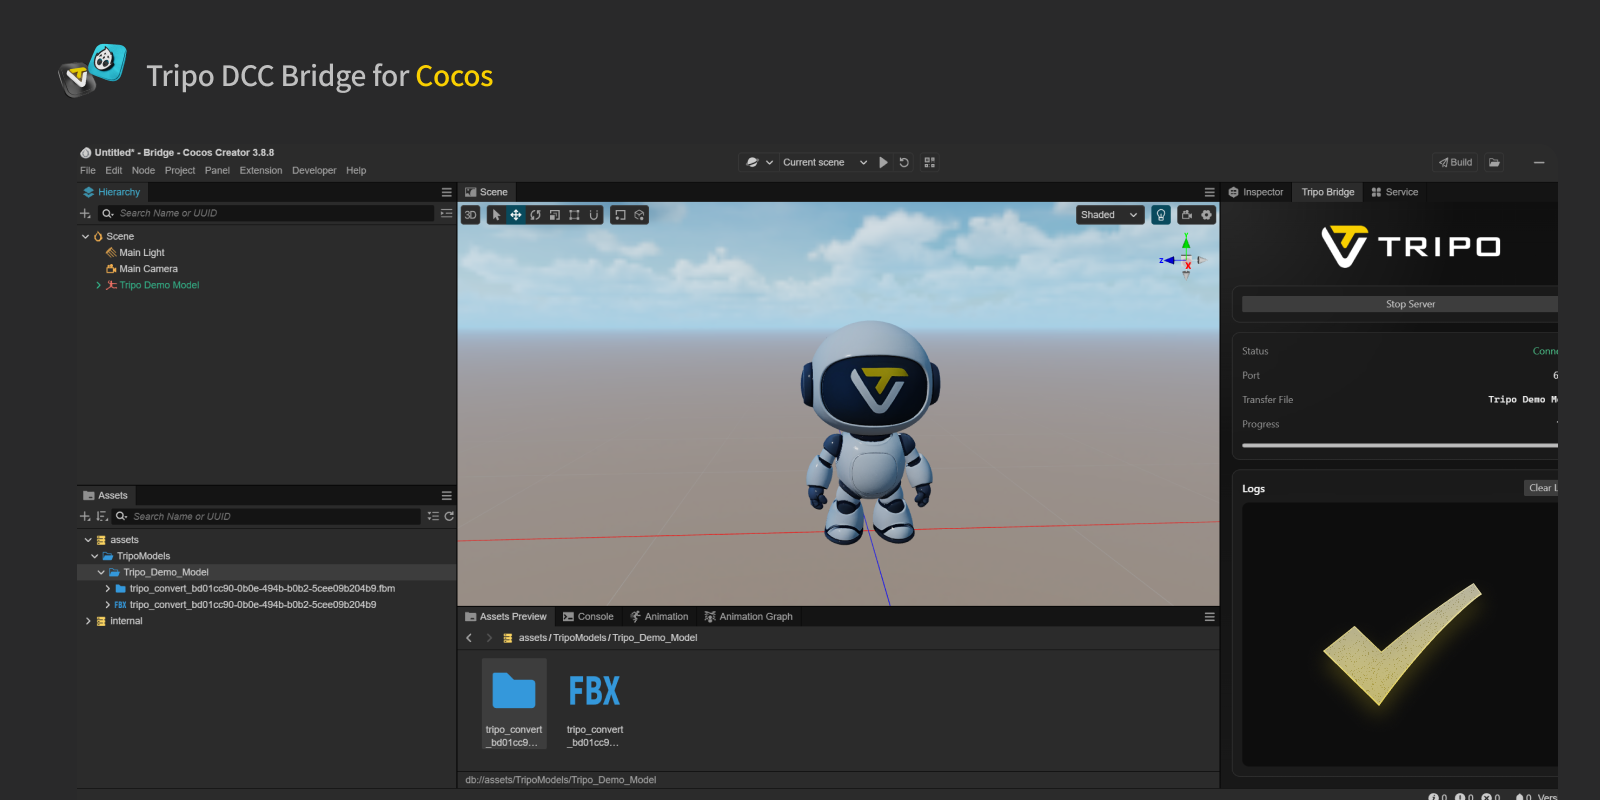The width and height of the screenshot is (1600, 800).
Task: Click the Build button
Action: [1455, 162]
